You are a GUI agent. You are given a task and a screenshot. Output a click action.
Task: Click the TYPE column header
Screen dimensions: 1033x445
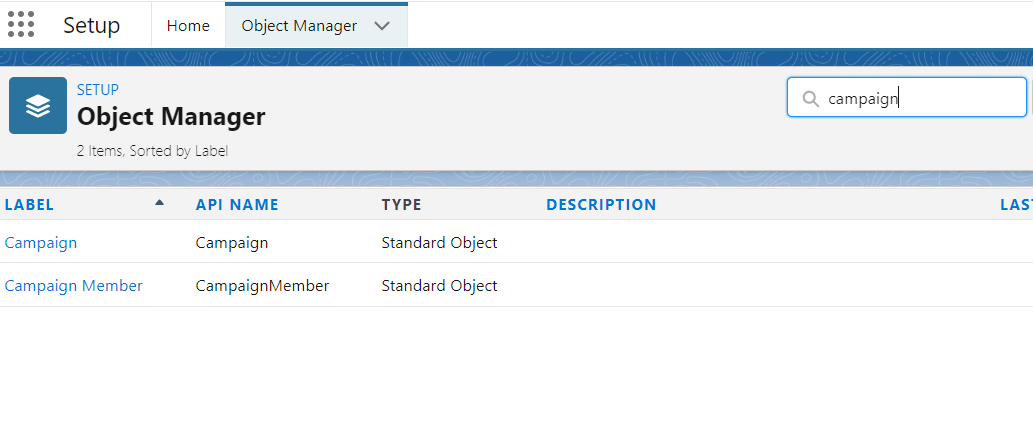(401, 205)
